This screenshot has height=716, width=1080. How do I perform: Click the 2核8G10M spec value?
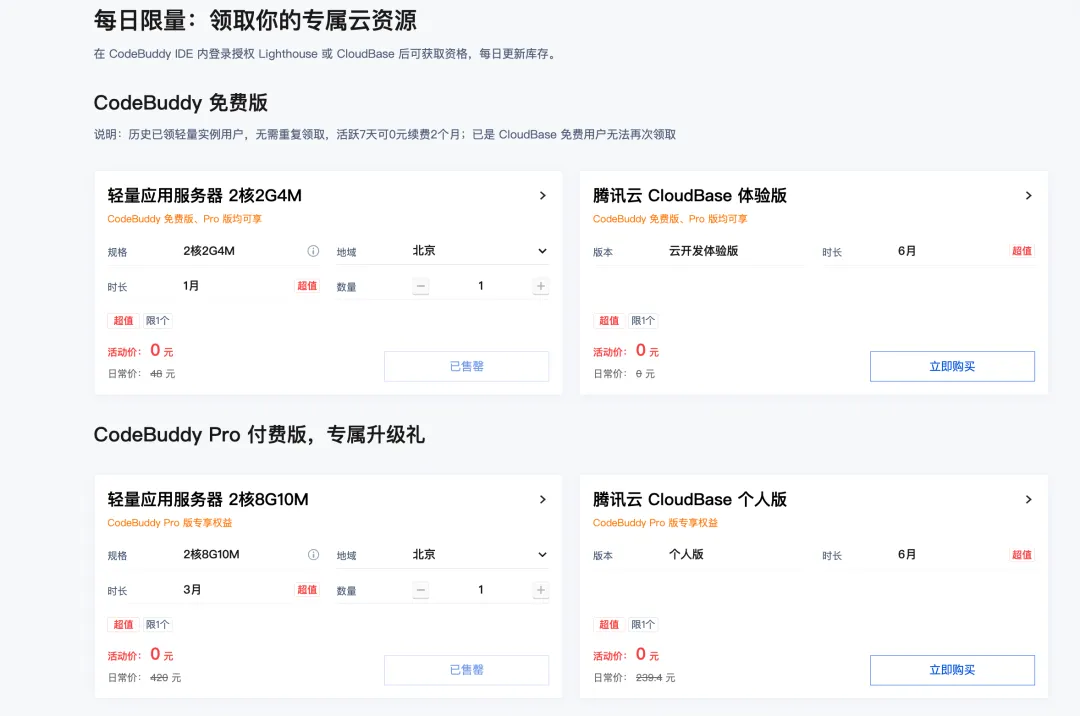211,555
